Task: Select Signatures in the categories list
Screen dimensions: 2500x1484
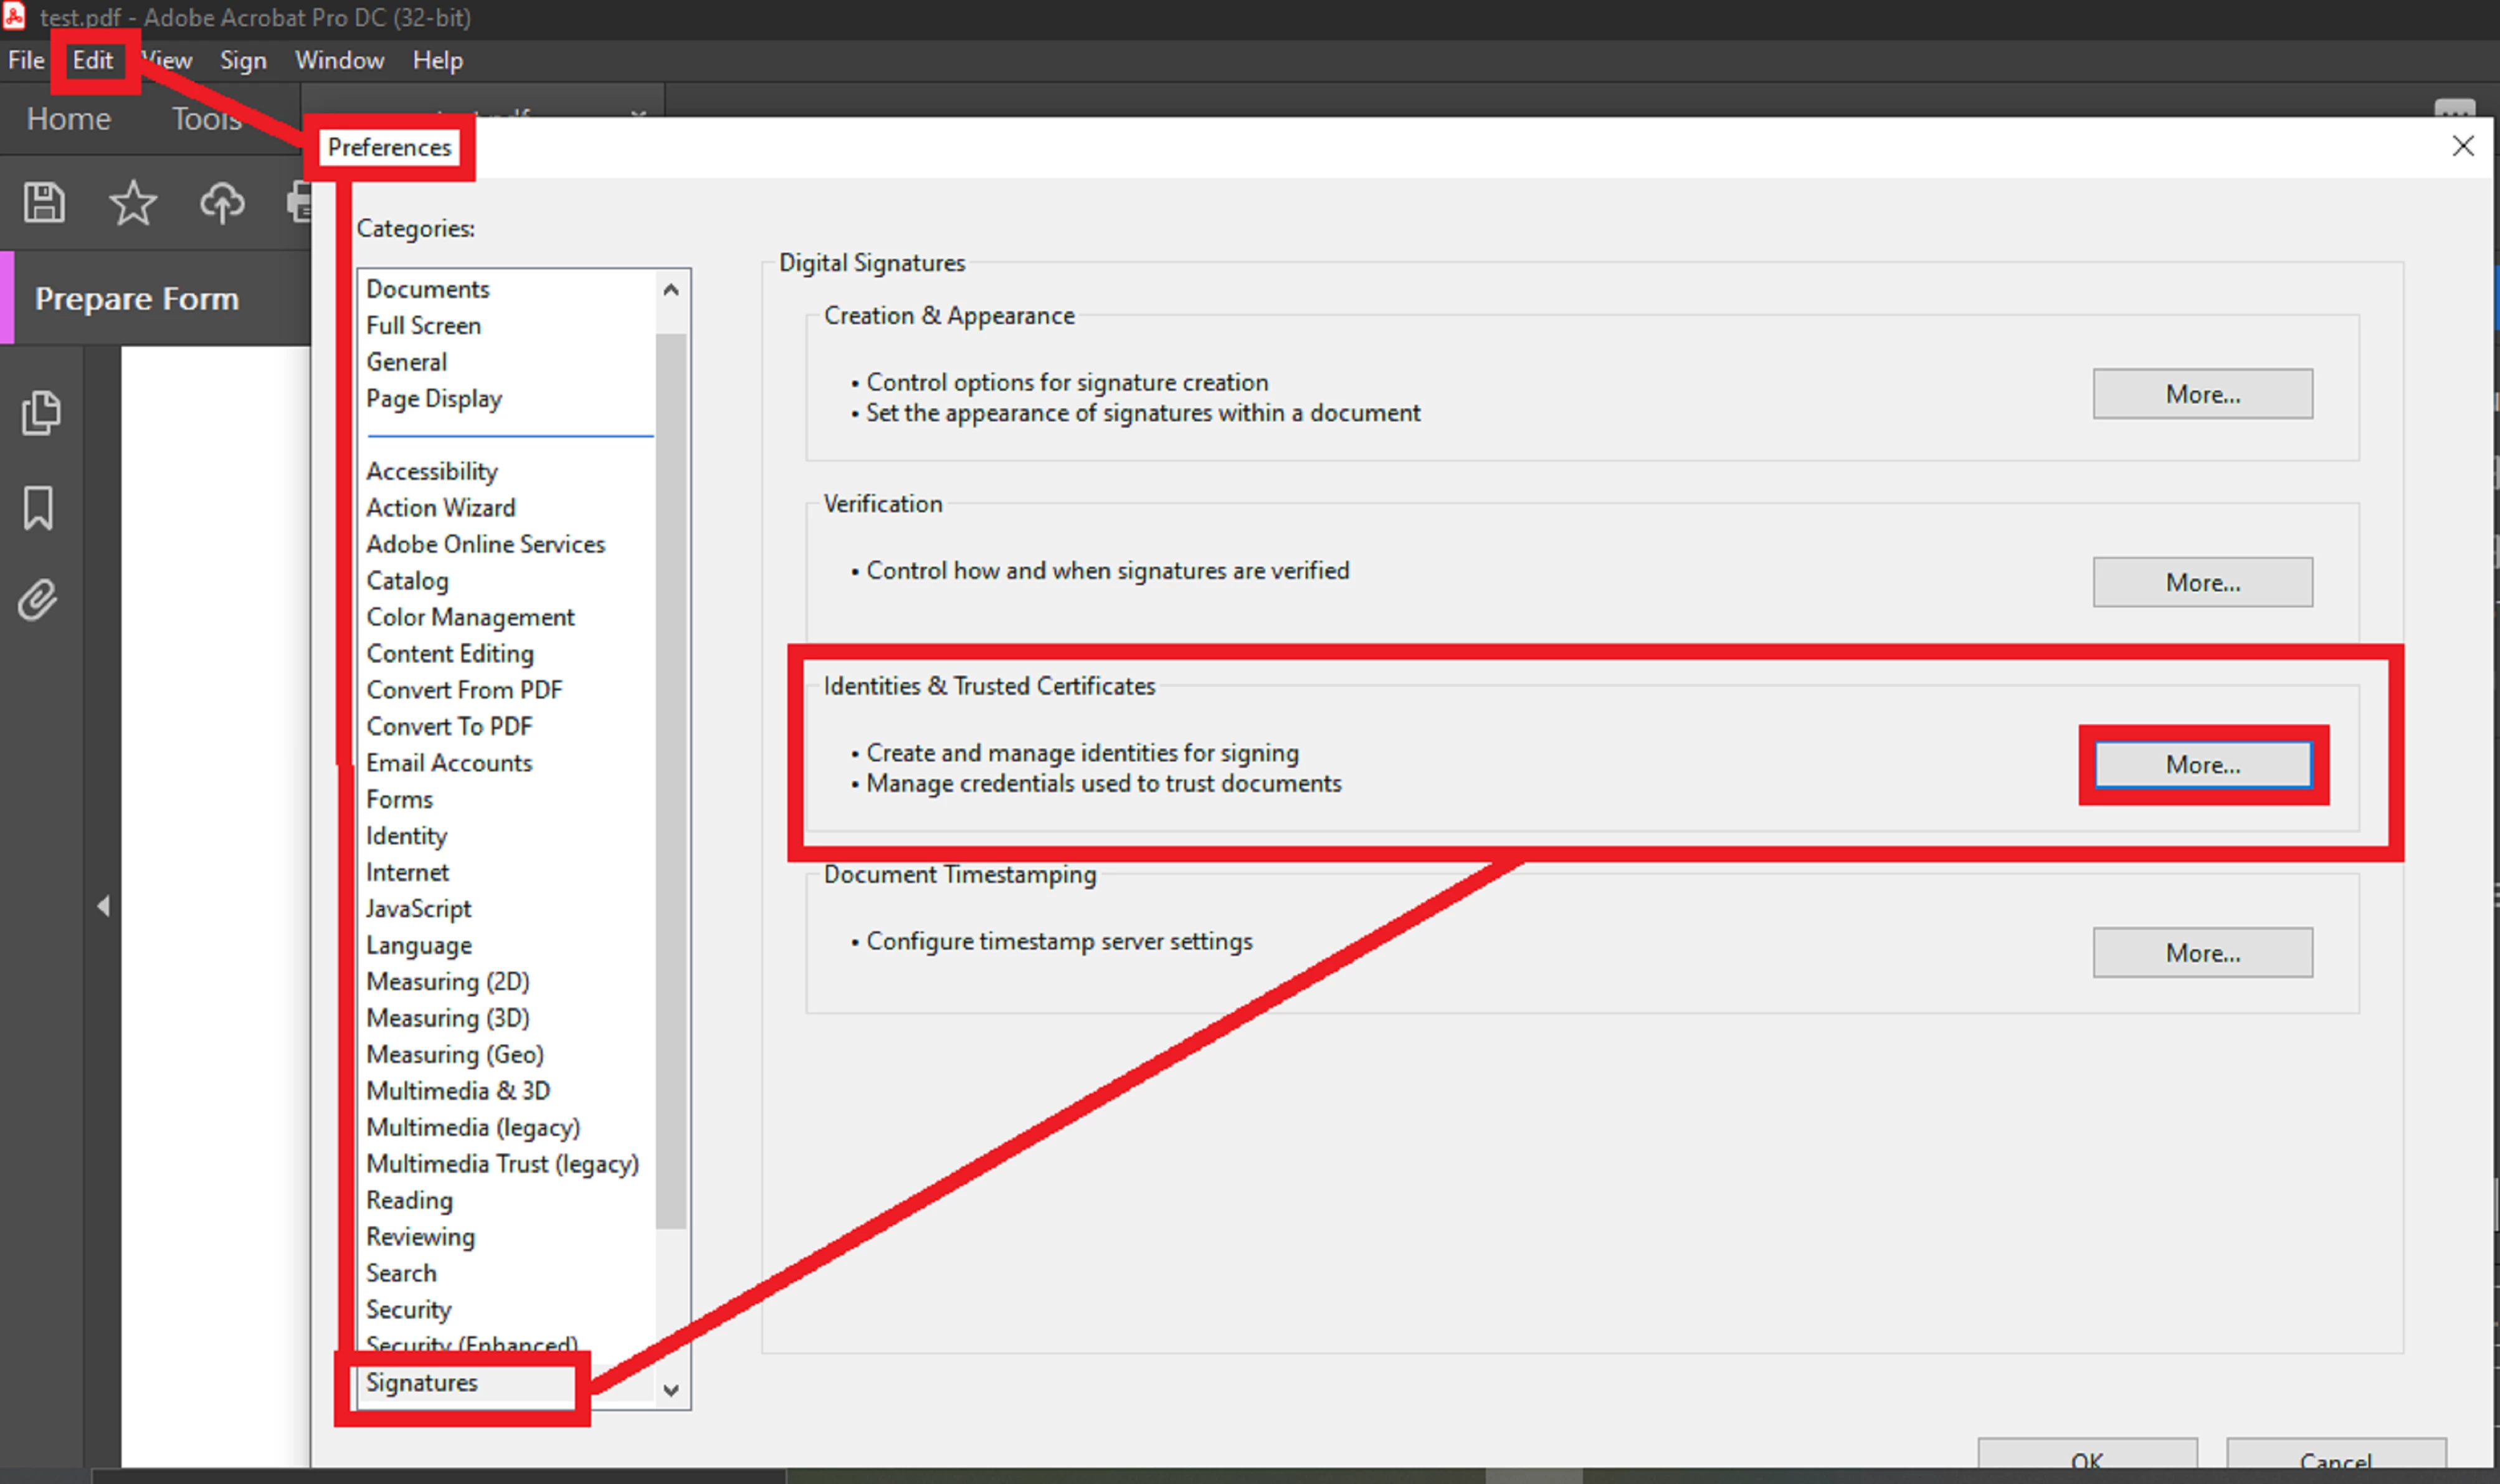Action: tap(422, 1382)
